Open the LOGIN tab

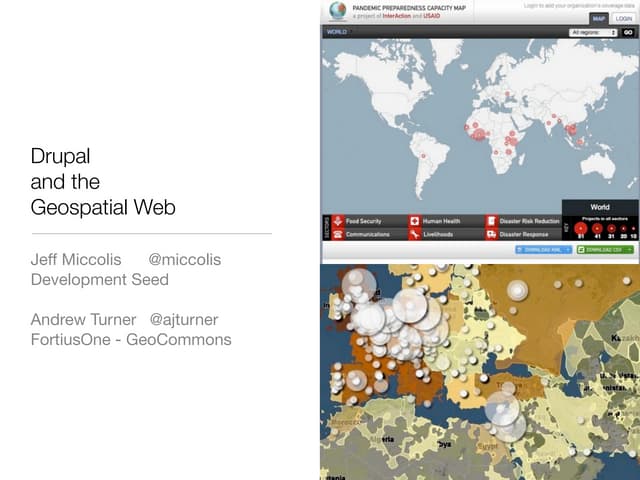pyautogui.click(x=623, y=18)
